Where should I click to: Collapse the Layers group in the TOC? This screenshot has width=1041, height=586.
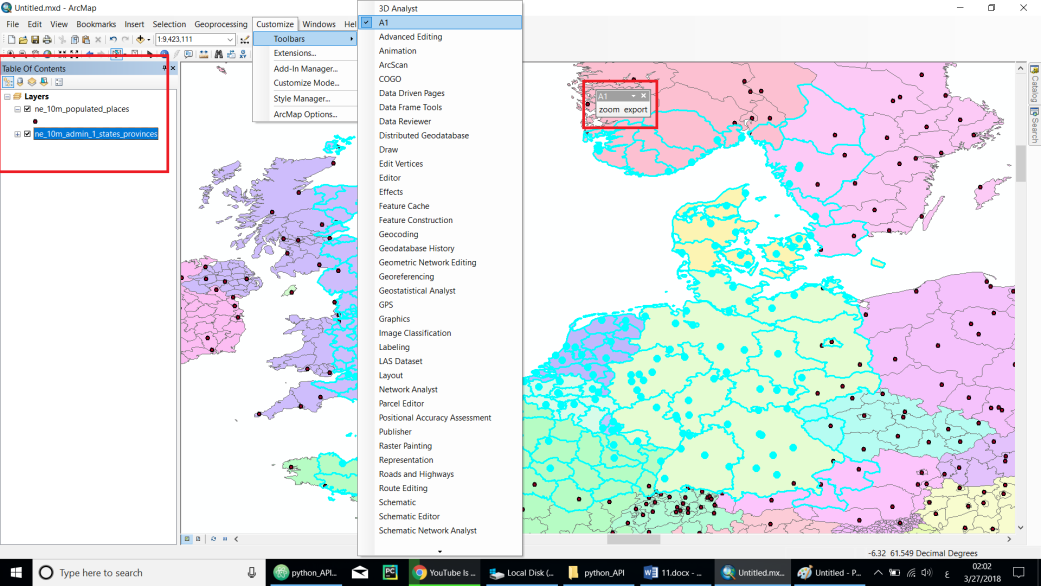pos(7,97)
